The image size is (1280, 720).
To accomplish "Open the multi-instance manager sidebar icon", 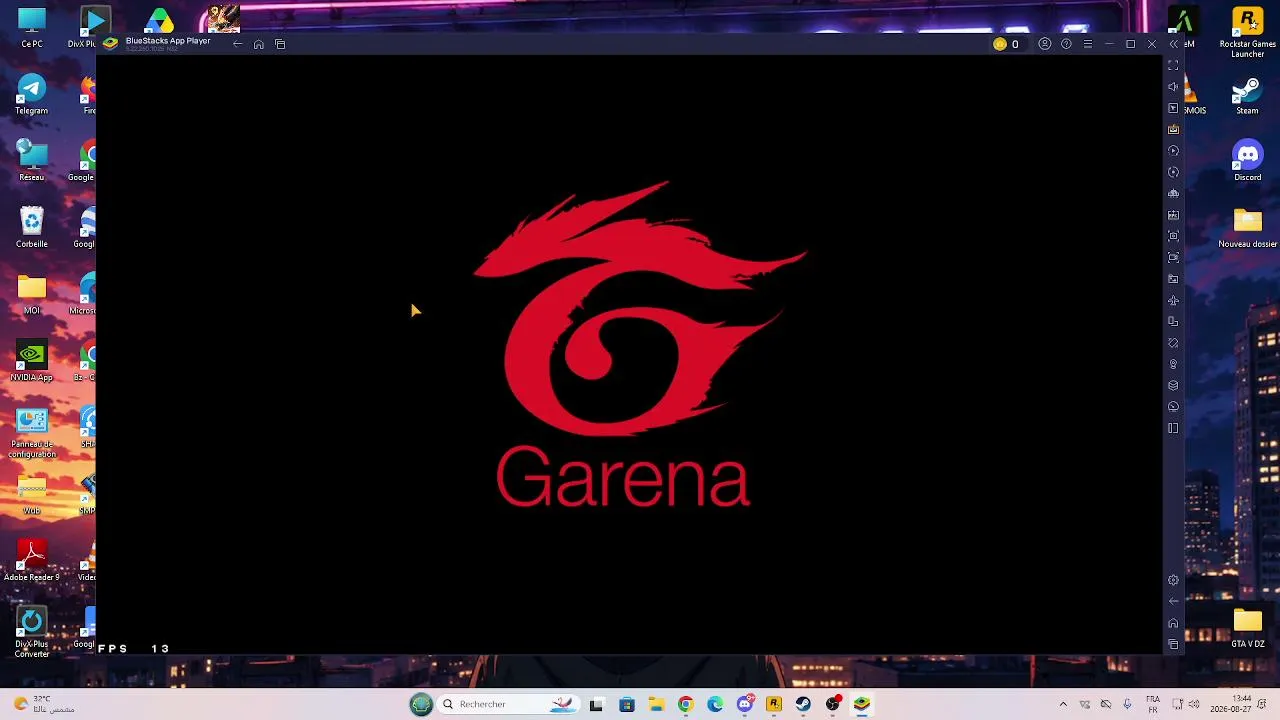I will pyautogui.click(x=1174, y=322).
